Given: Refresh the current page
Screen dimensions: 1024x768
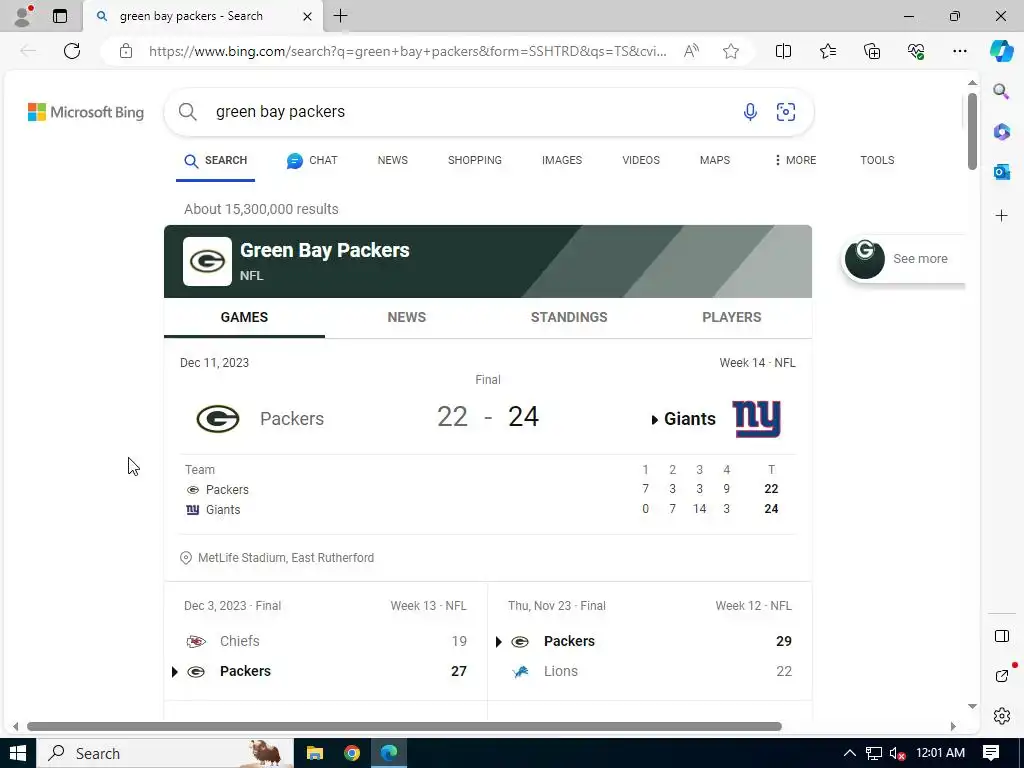Looking at the screenshot, I should click(72, 51).
